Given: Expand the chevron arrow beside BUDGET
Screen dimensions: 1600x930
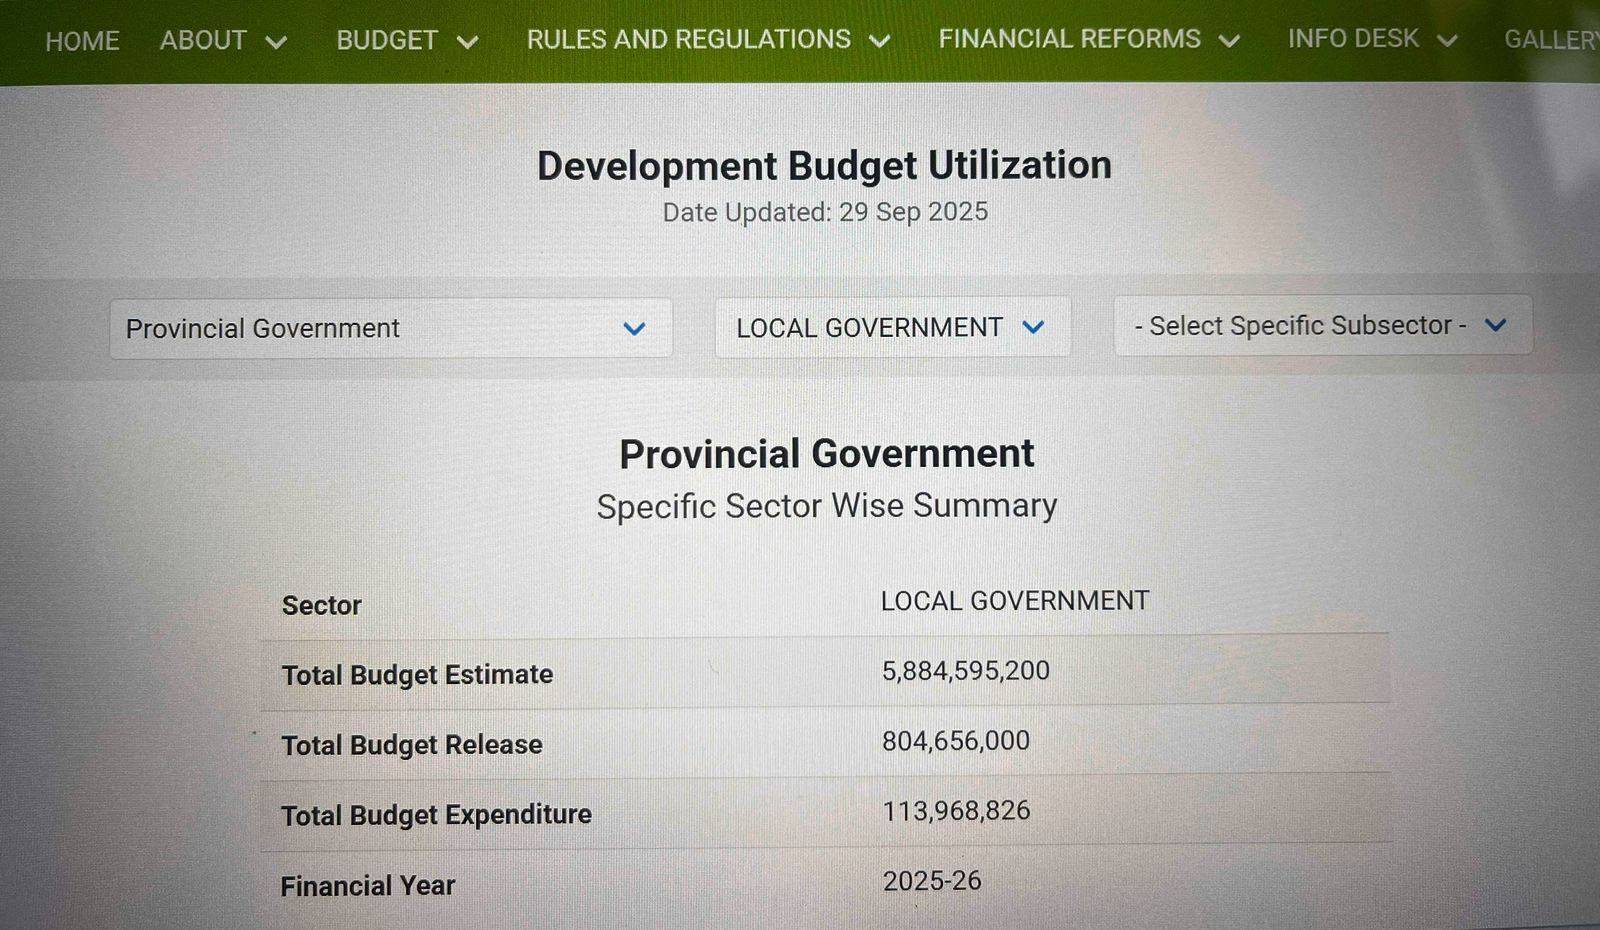Looking at the screenshot, I should 468,42.
